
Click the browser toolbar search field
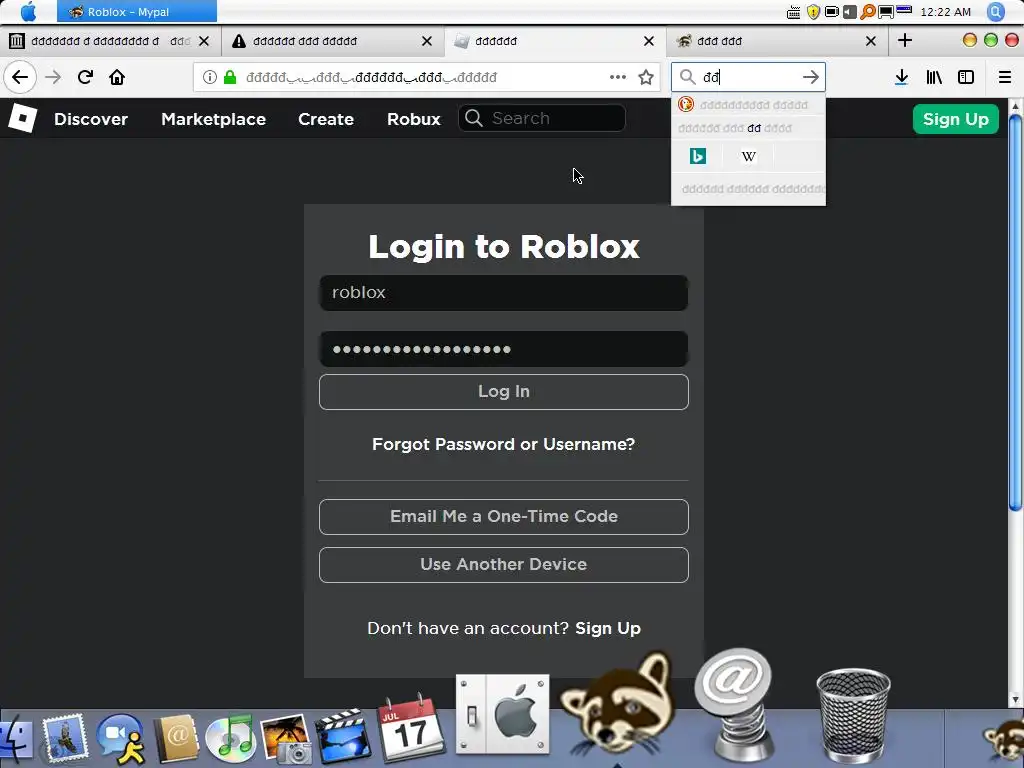[748, 77]
